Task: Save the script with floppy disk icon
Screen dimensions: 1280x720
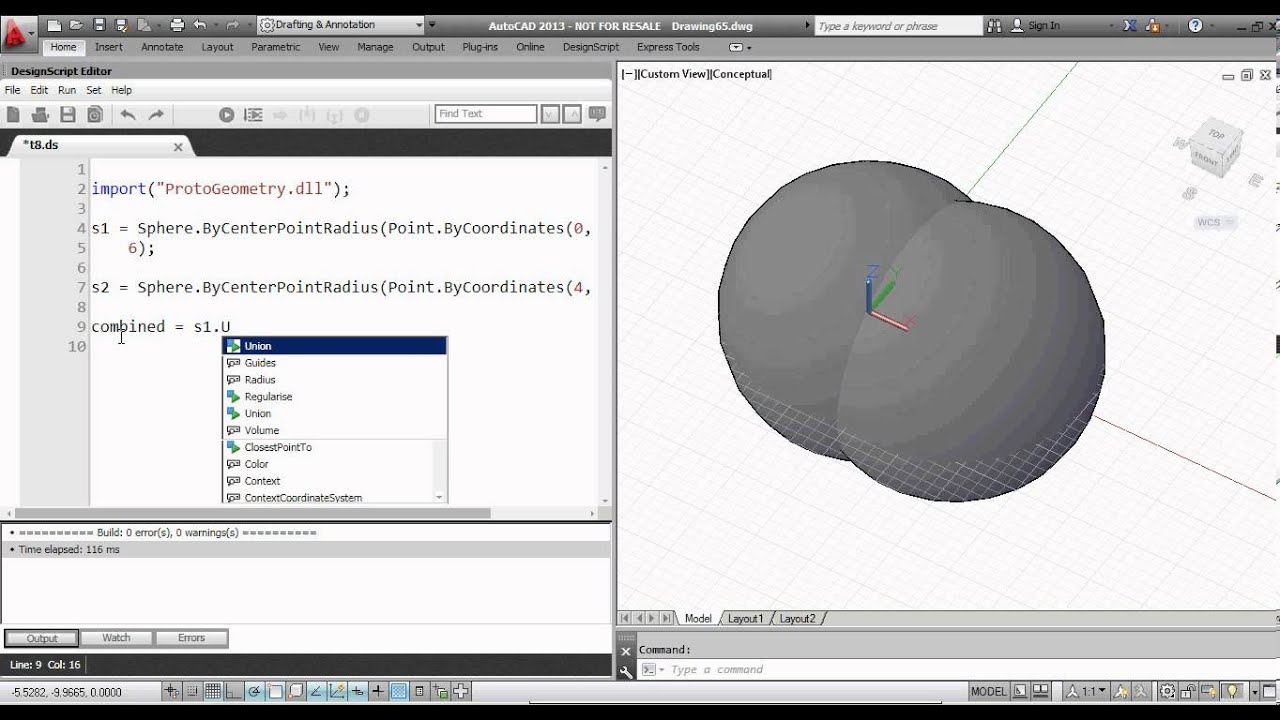Action: tap(68, 115)
